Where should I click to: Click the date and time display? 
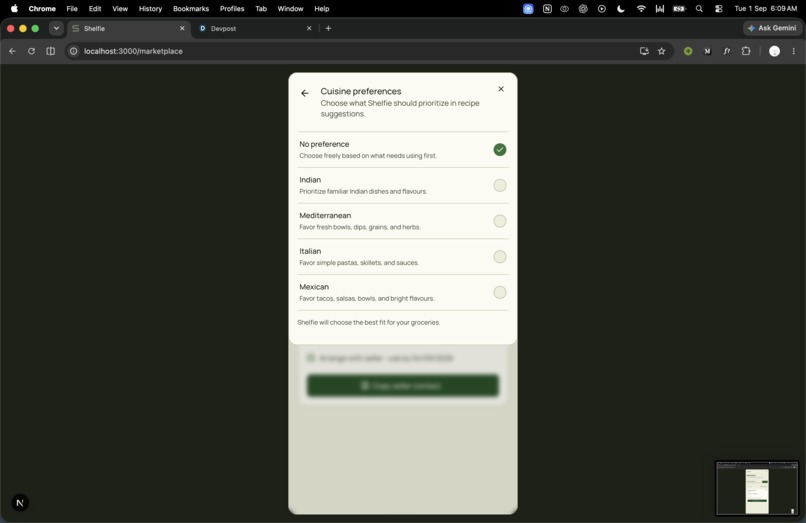click(x=765, y=9)
